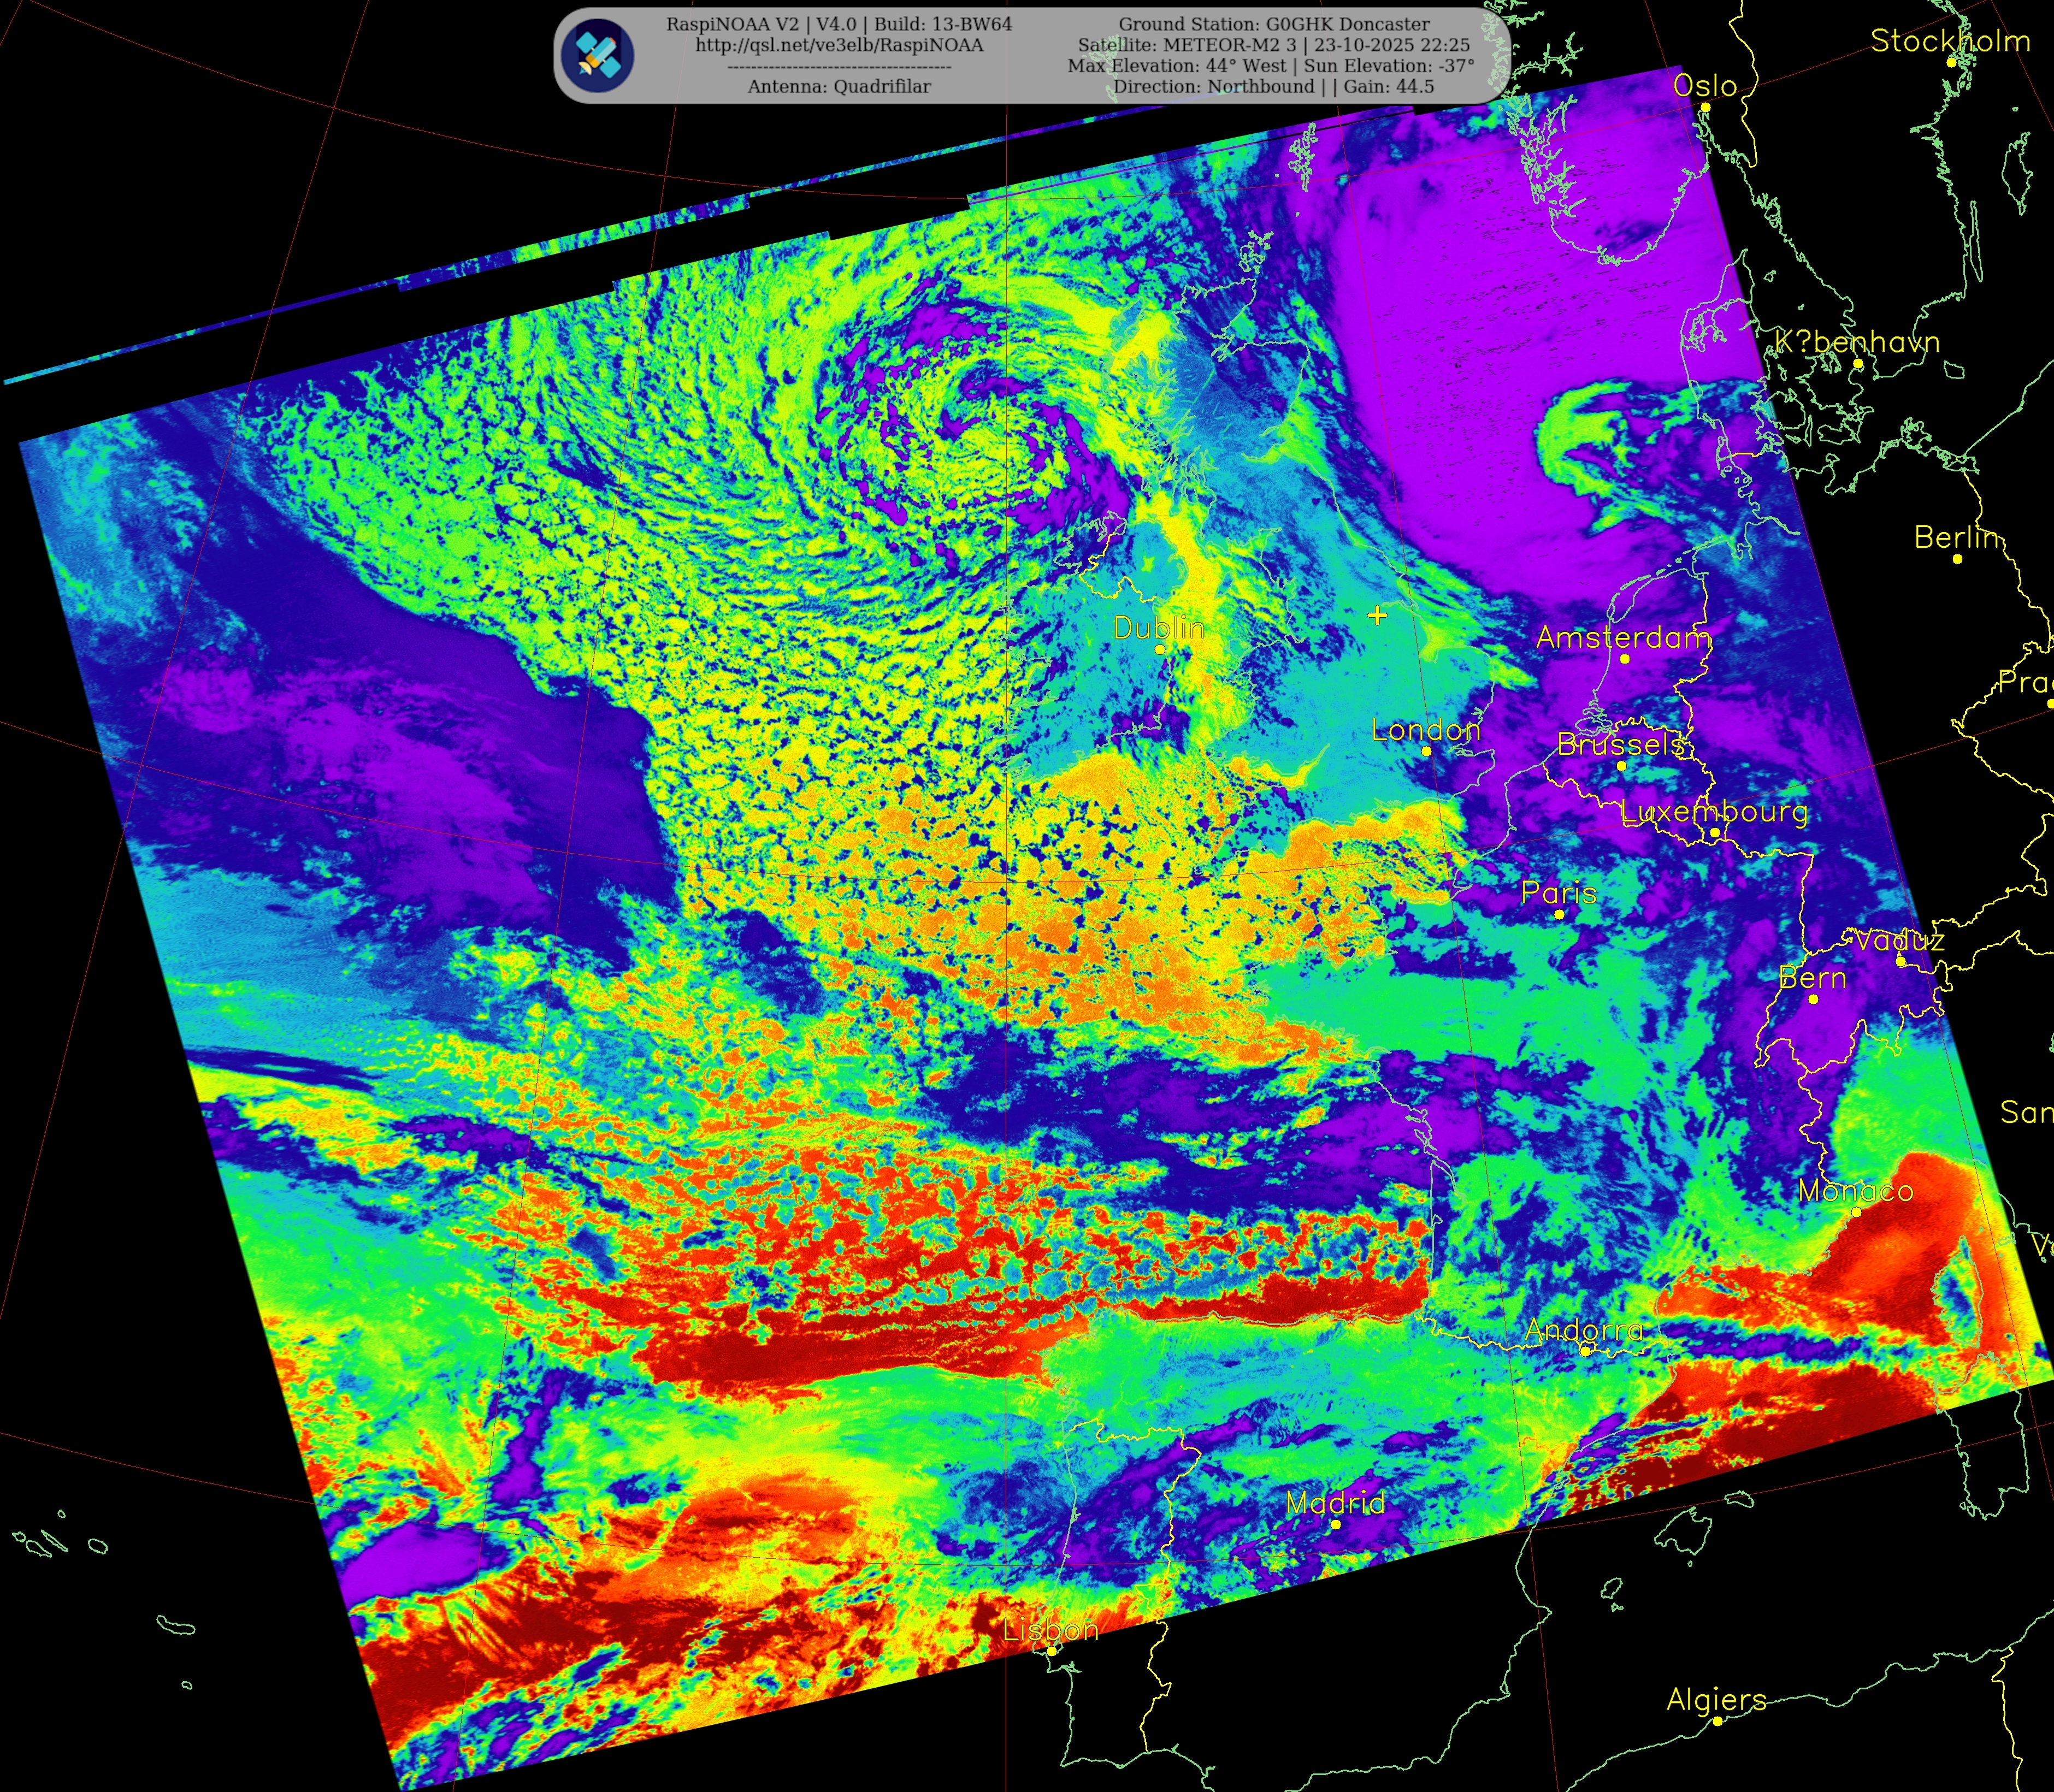Click the Brussels city label
Image resolution: width=2054 pixels, height=1792 pixels.
(1620, 744)
